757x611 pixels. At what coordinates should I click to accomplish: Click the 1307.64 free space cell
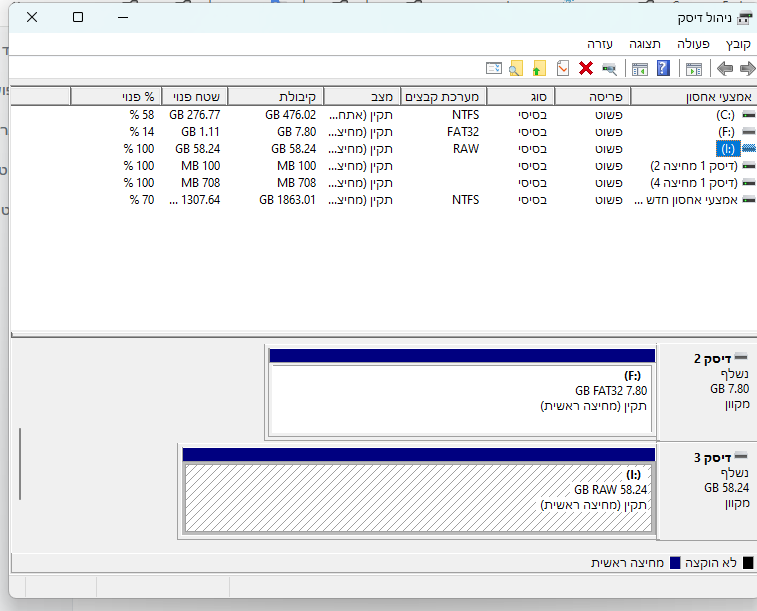(195, 200)
